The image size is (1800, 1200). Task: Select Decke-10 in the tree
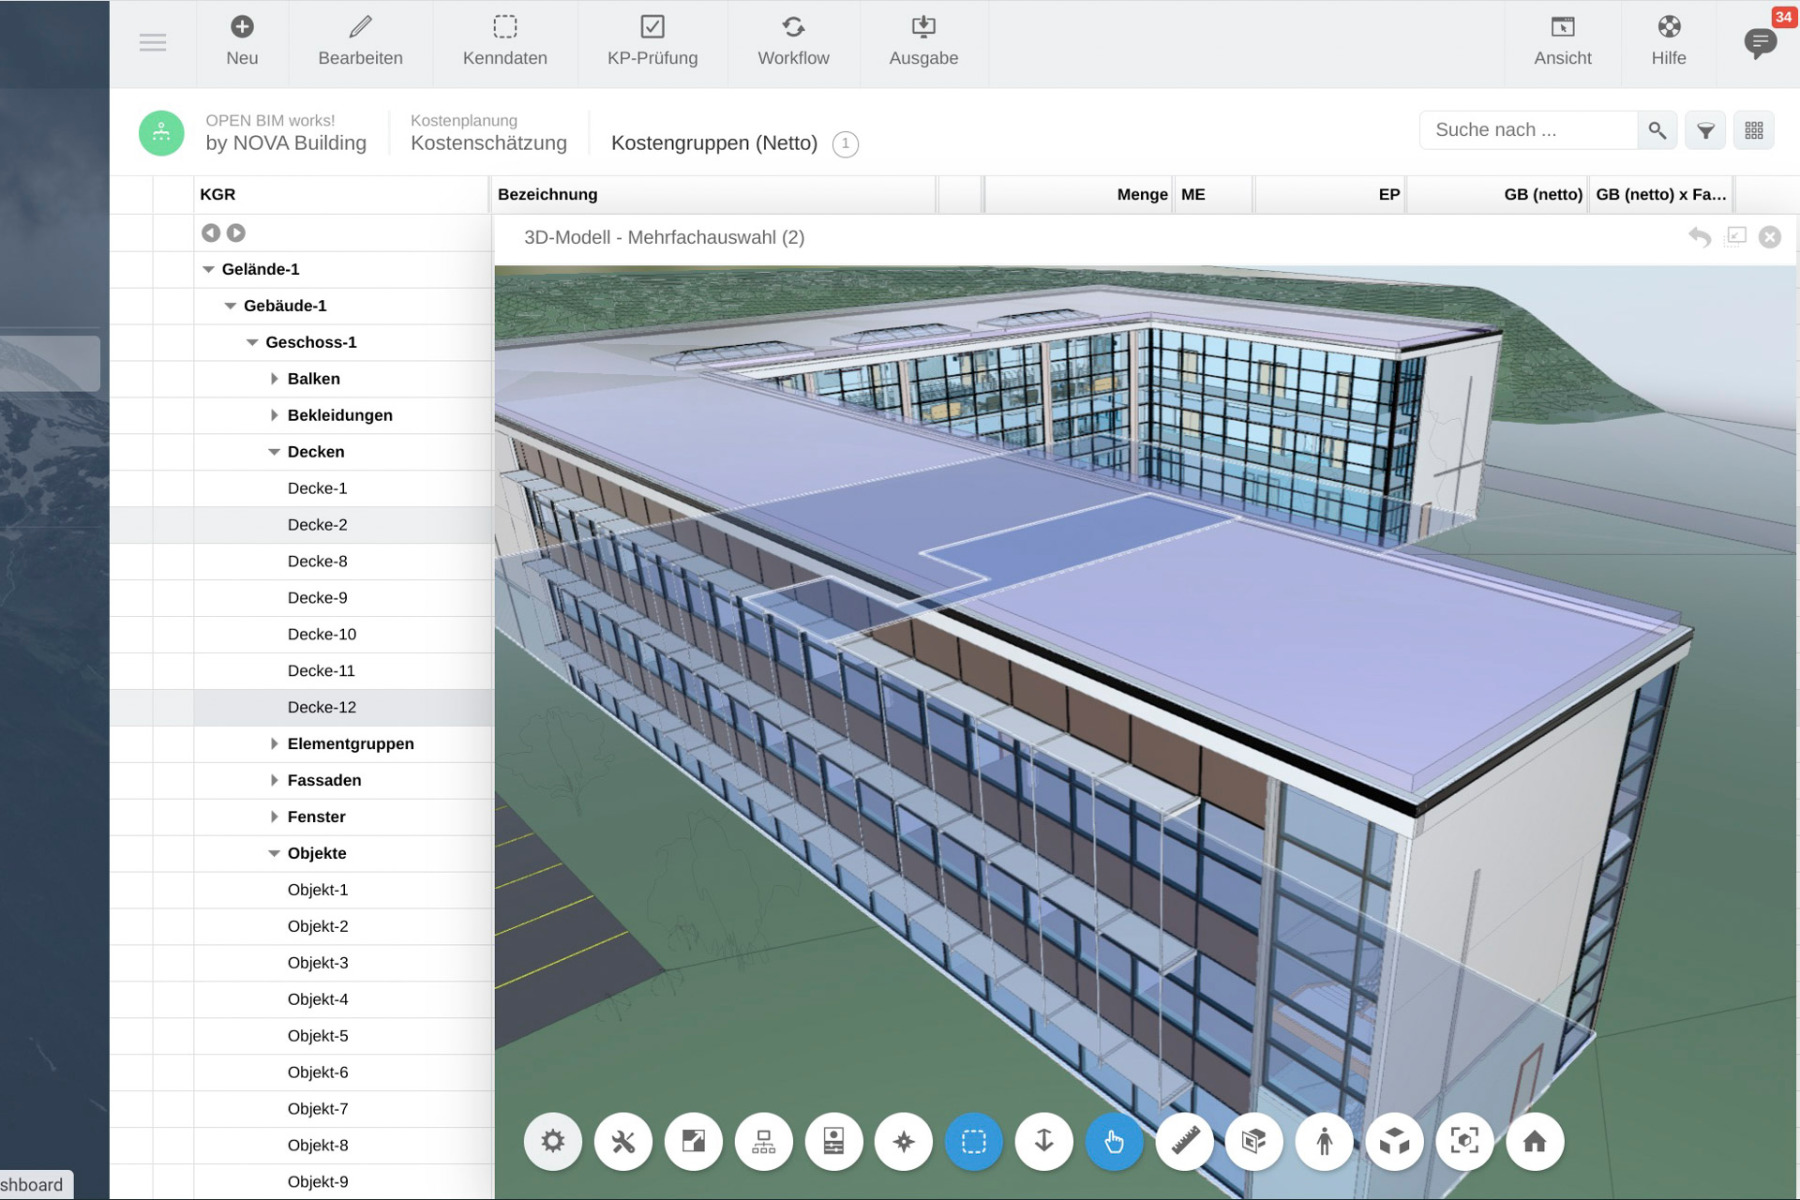point(322,634)
